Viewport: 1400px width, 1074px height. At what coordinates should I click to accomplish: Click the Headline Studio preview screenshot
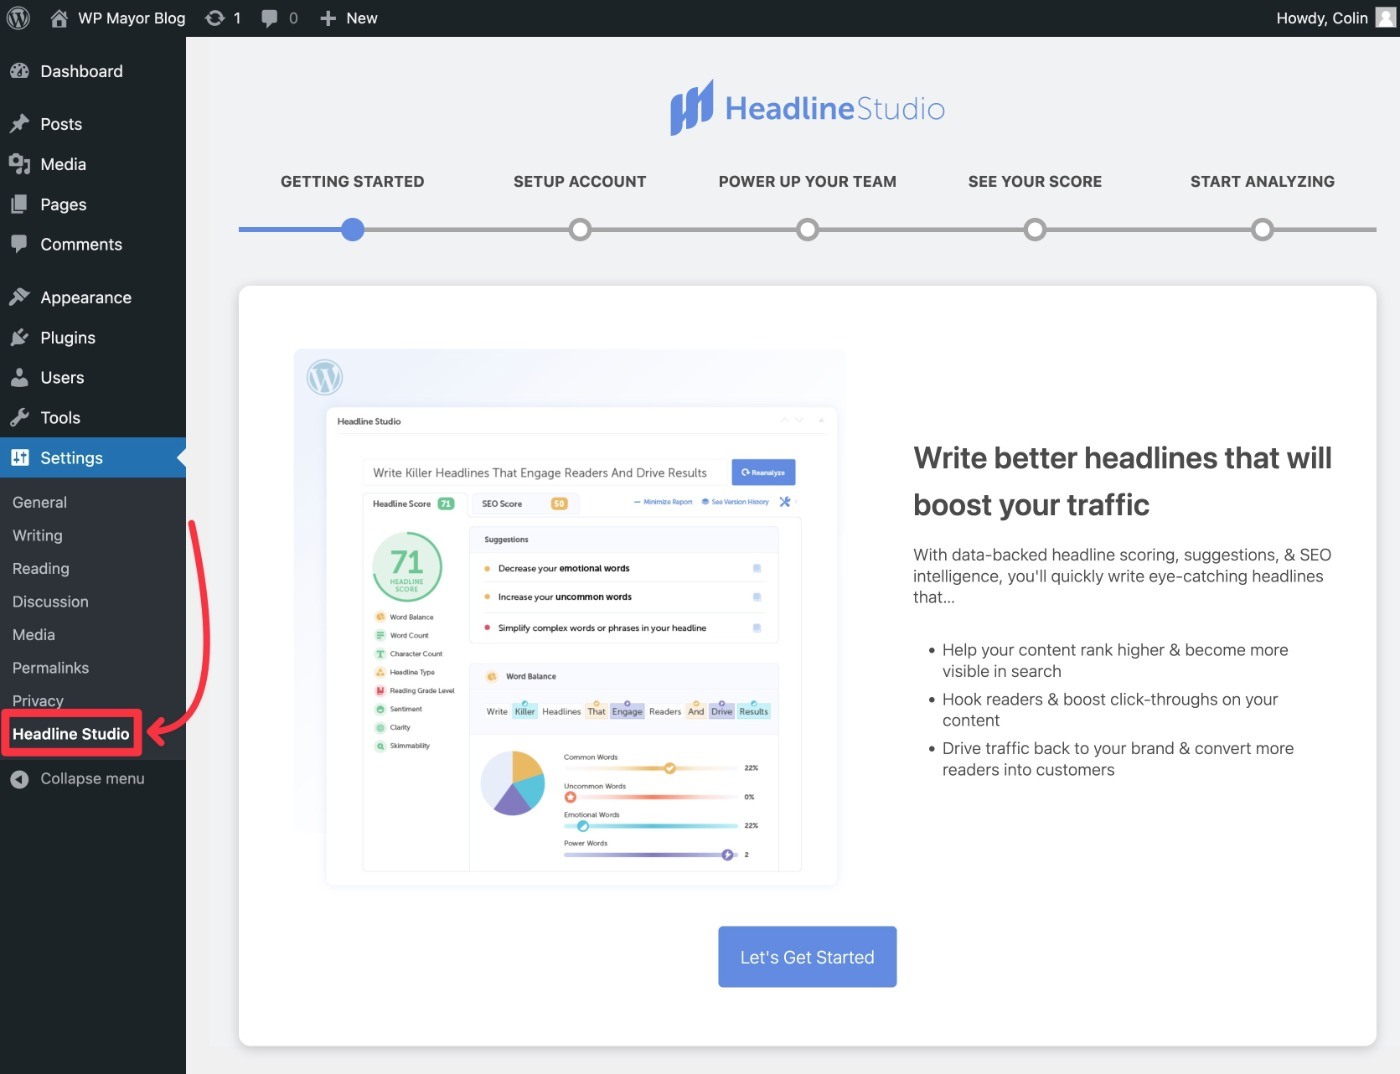pyautogui.click(x=570, y=618)
